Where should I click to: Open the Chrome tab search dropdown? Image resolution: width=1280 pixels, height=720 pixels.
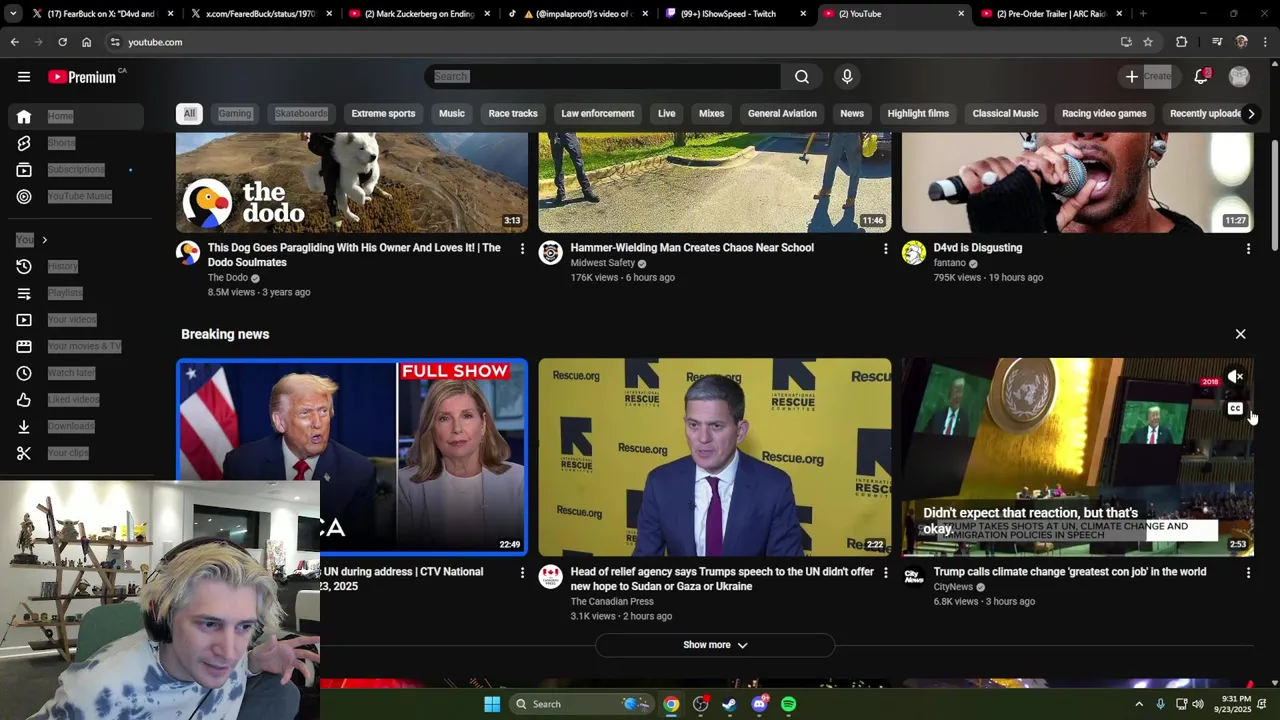[13, 14]
